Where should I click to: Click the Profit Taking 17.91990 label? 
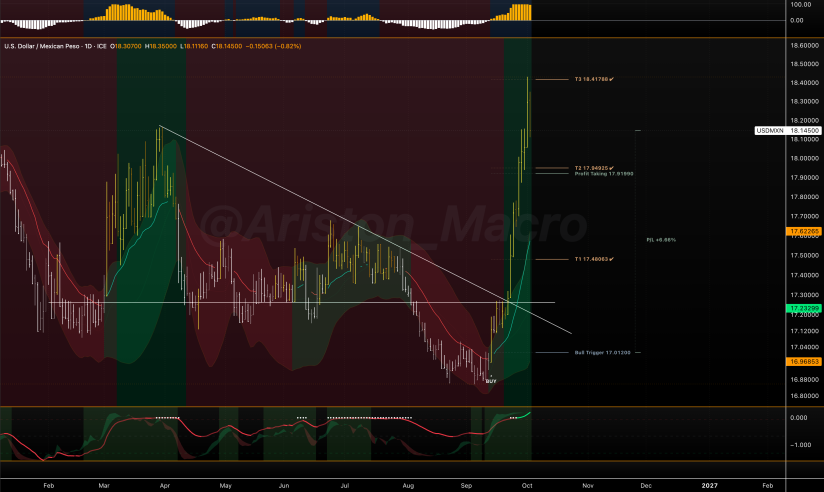604,174
